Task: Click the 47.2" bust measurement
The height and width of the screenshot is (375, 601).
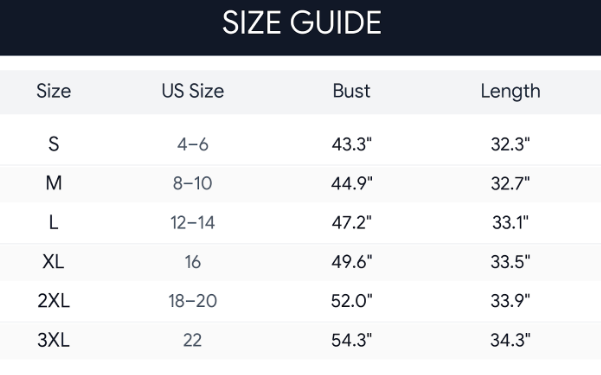Action: (352, 222)
